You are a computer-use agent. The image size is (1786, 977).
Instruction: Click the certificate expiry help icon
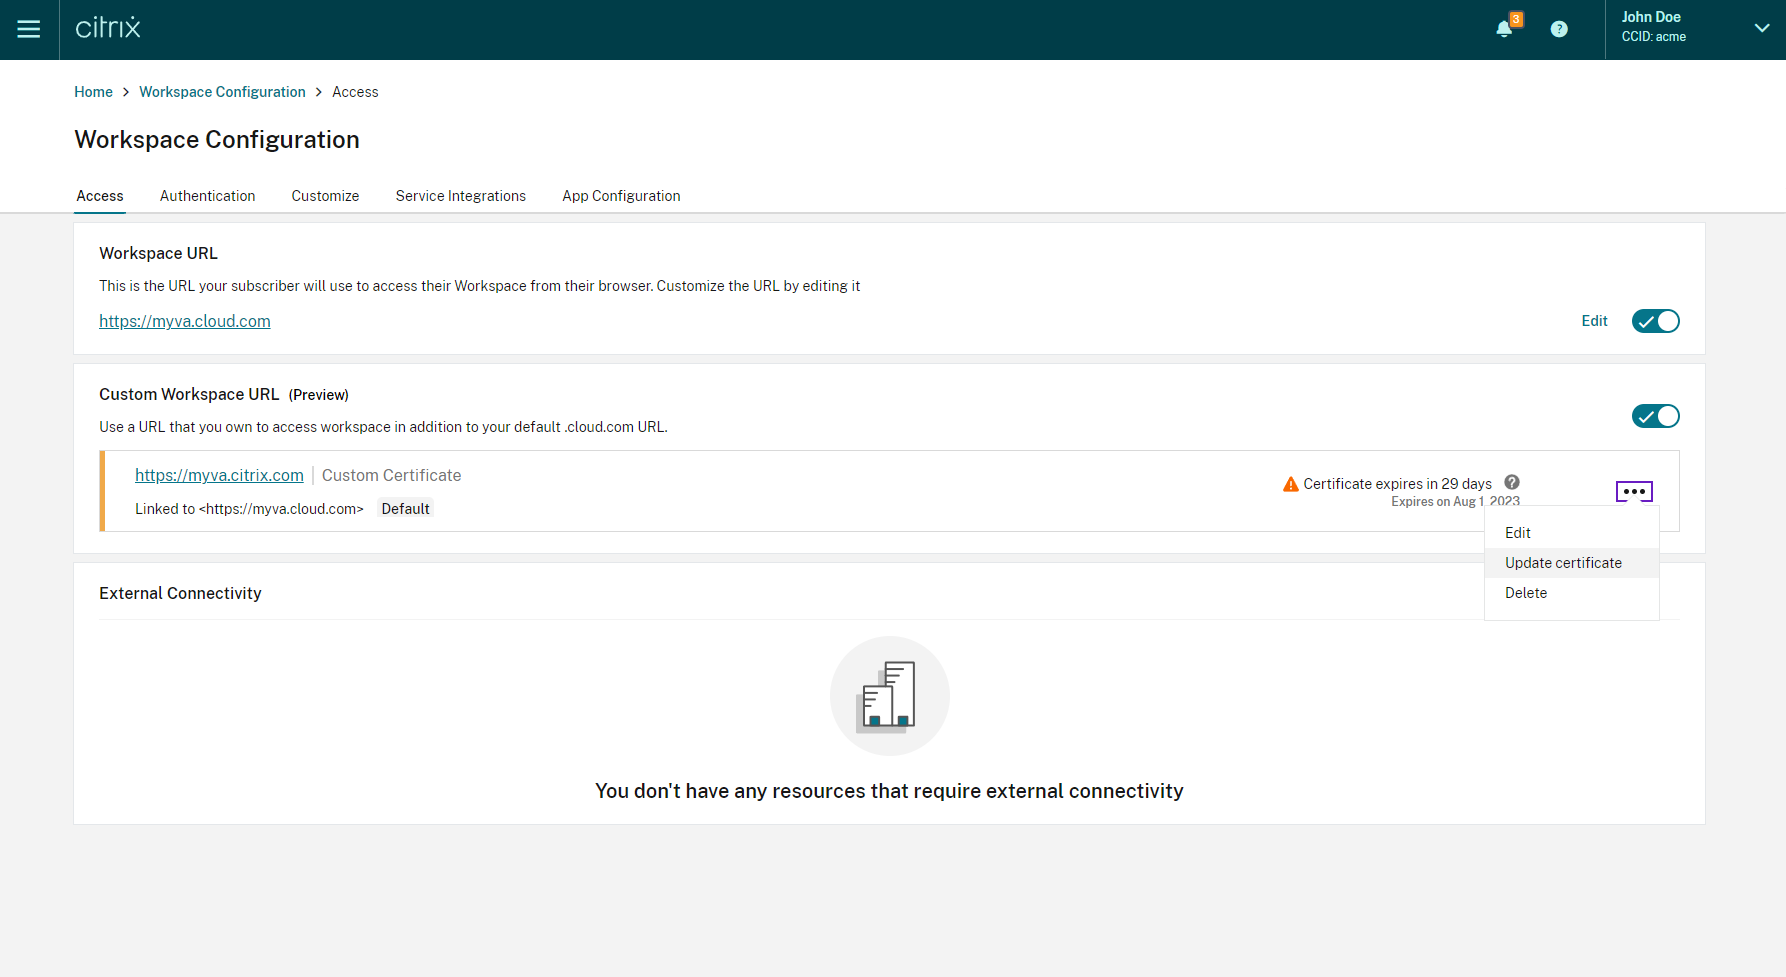pyautogui.click(x=1512, y=482)
